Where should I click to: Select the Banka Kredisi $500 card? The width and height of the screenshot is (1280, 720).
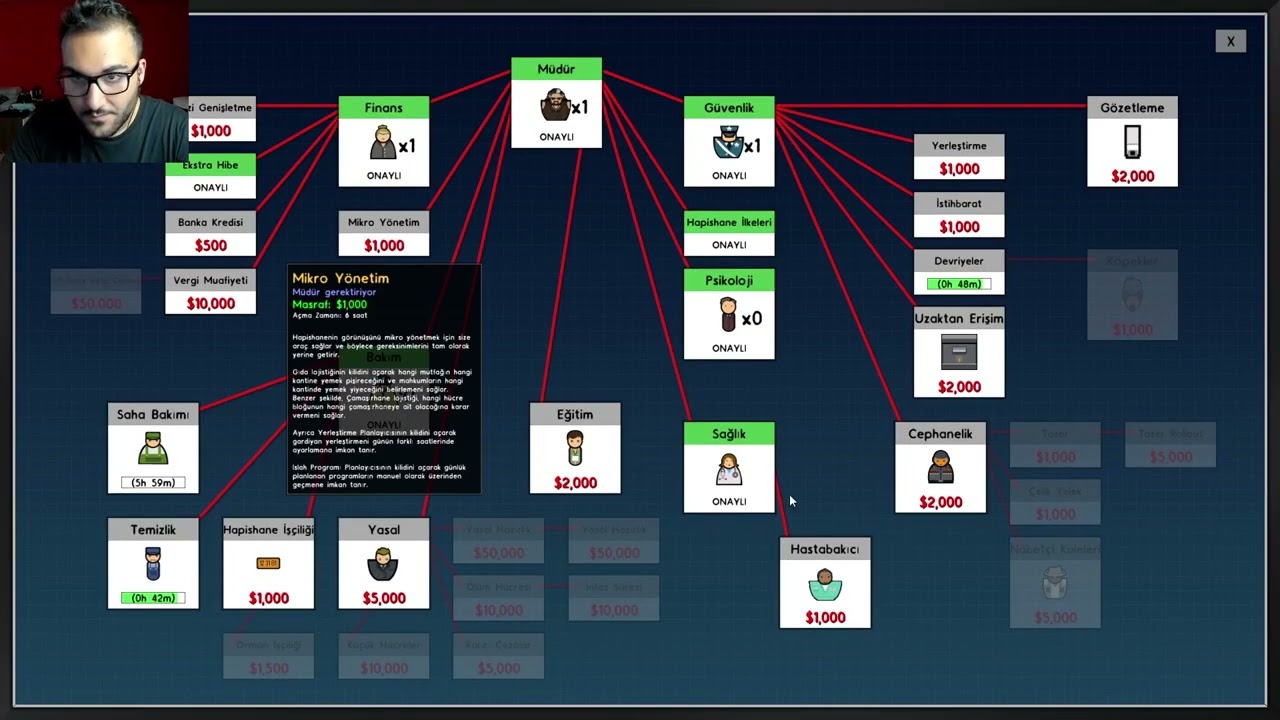[x=210, y=234]
